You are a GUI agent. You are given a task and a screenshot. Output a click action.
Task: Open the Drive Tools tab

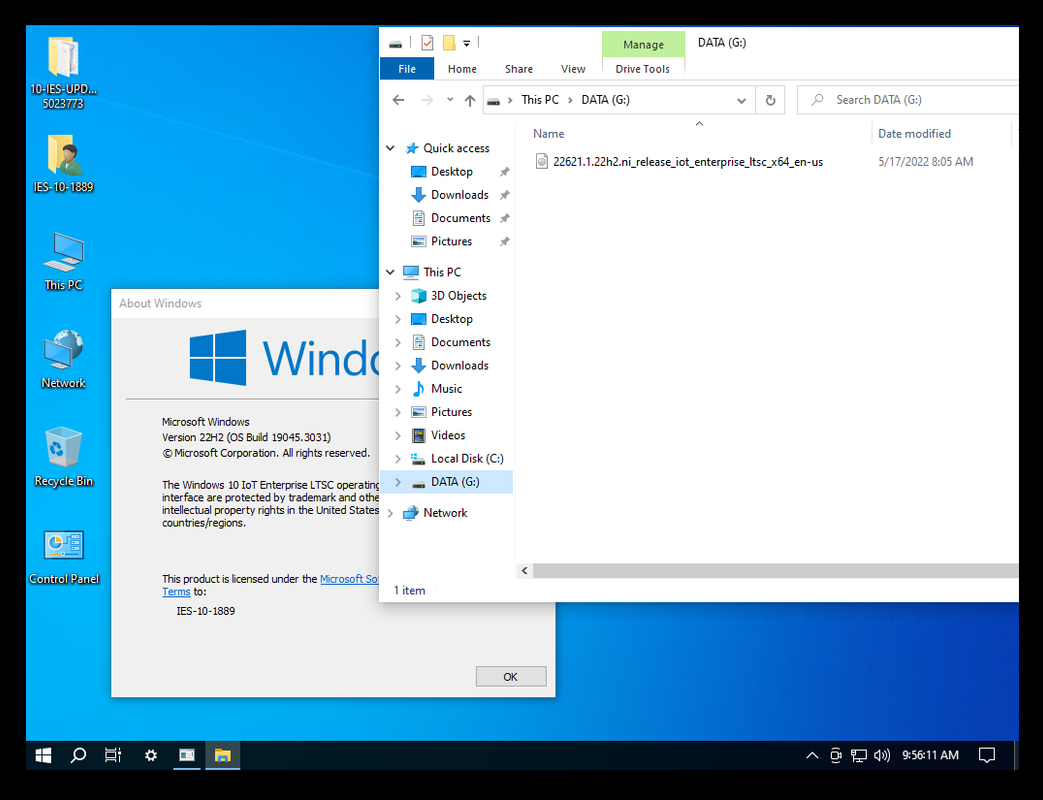643,68
